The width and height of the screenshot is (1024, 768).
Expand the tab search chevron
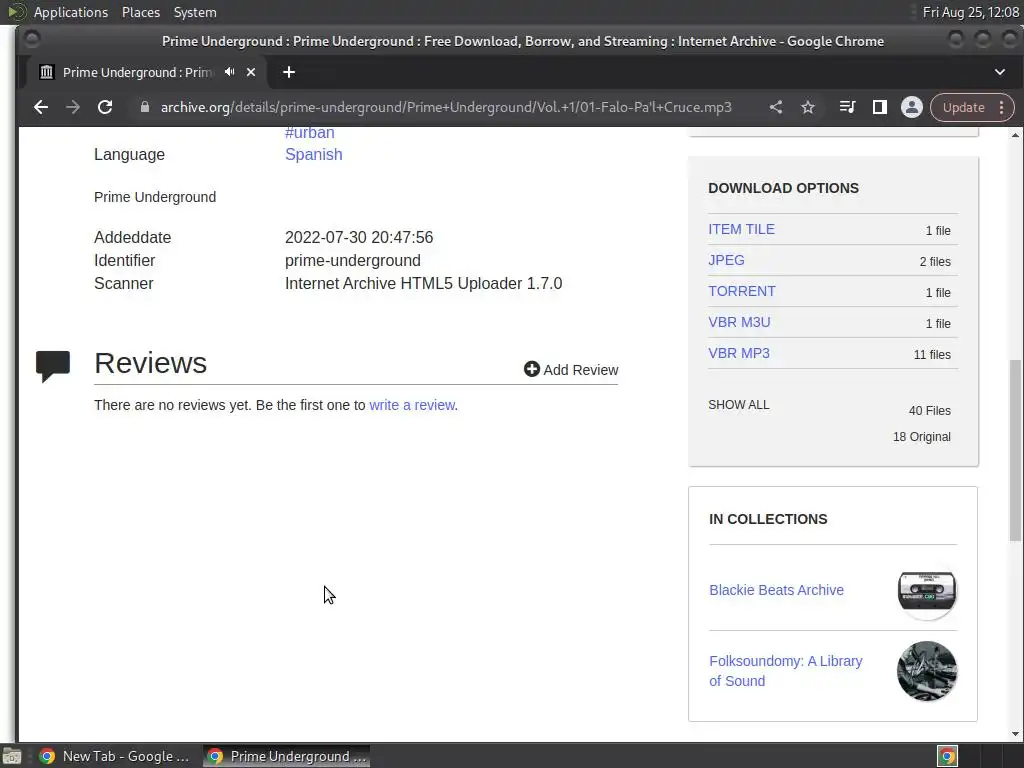point(1000,72)
